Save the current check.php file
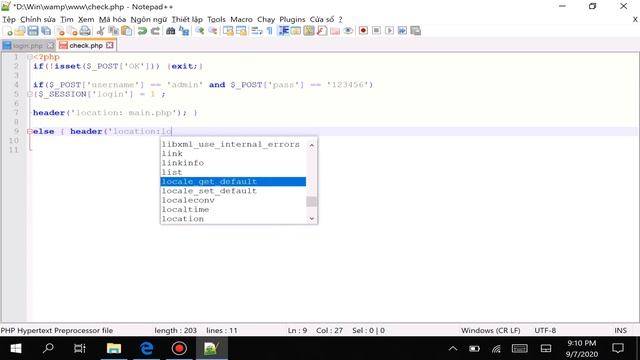The image size is (640, 360). [33, 31]
